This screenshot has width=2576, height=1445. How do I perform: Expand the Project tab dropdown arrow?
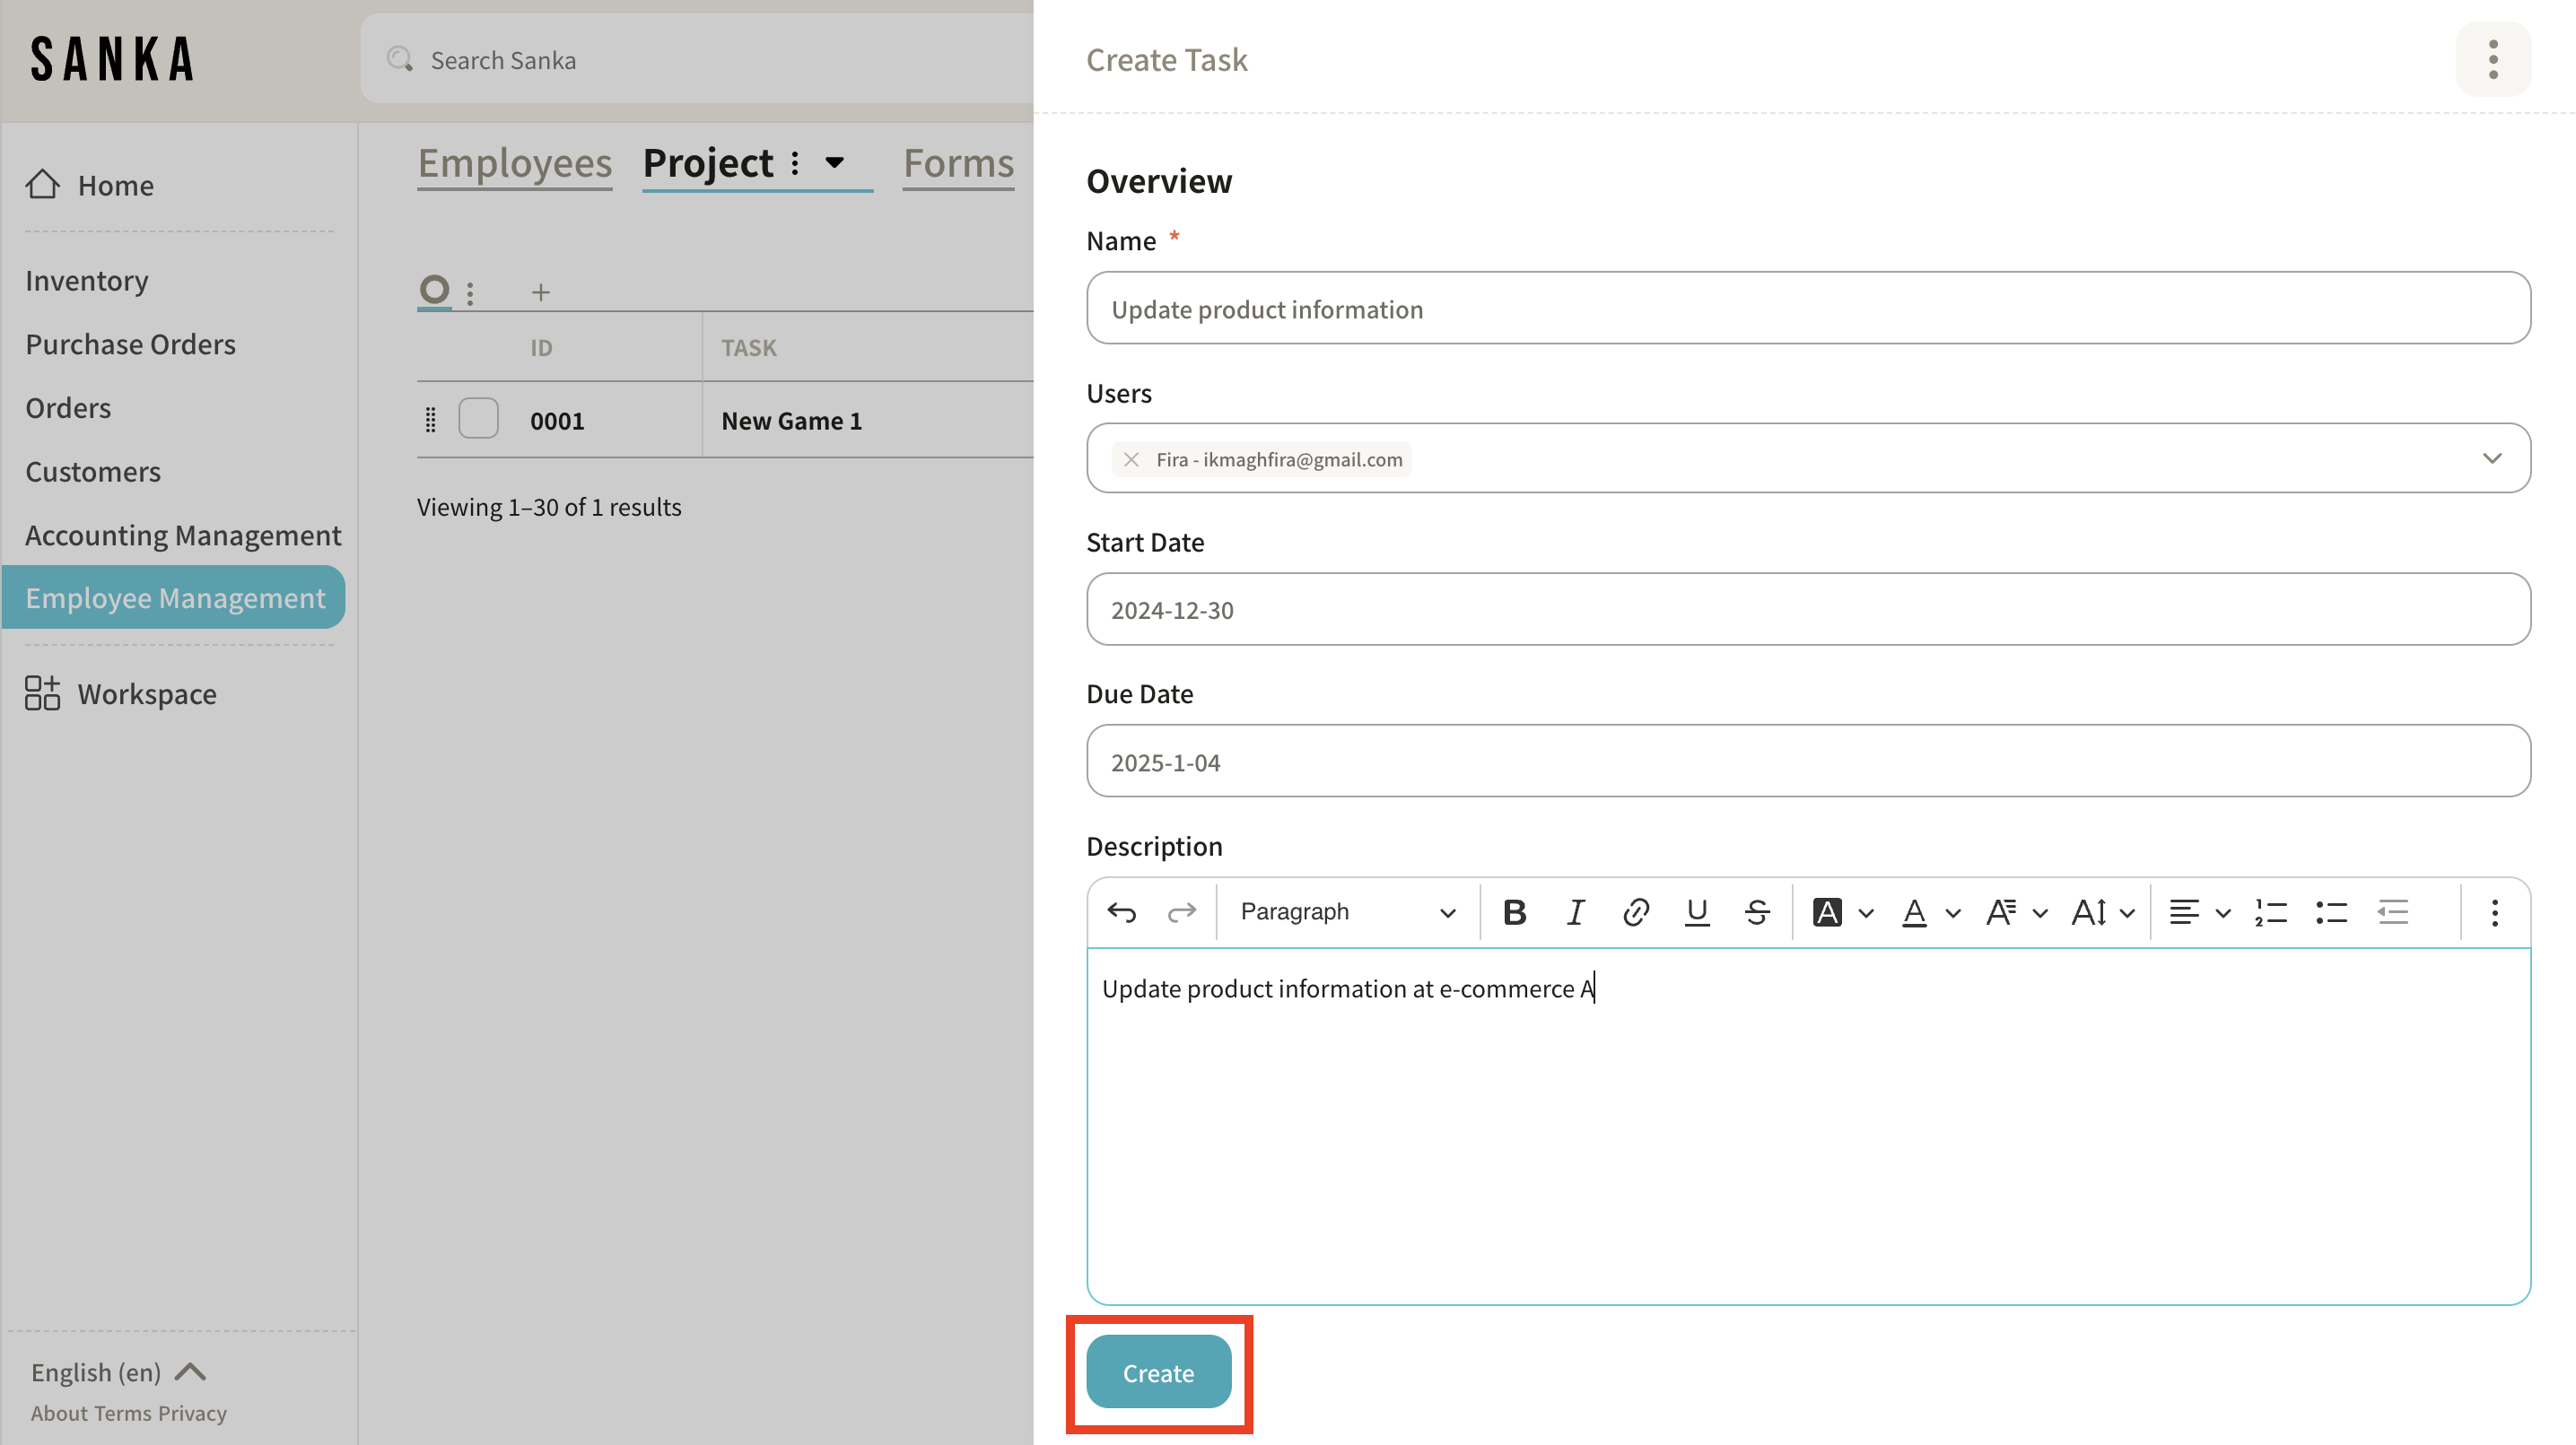coord(834,162)
